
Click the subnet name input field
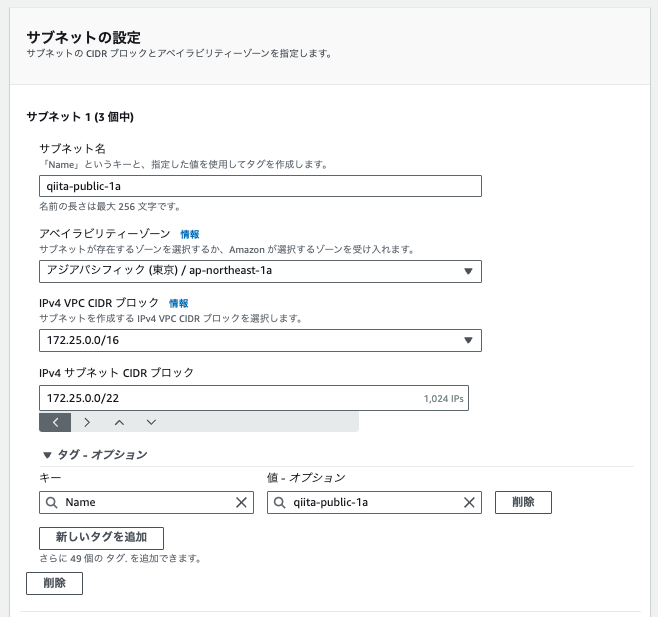260,186
